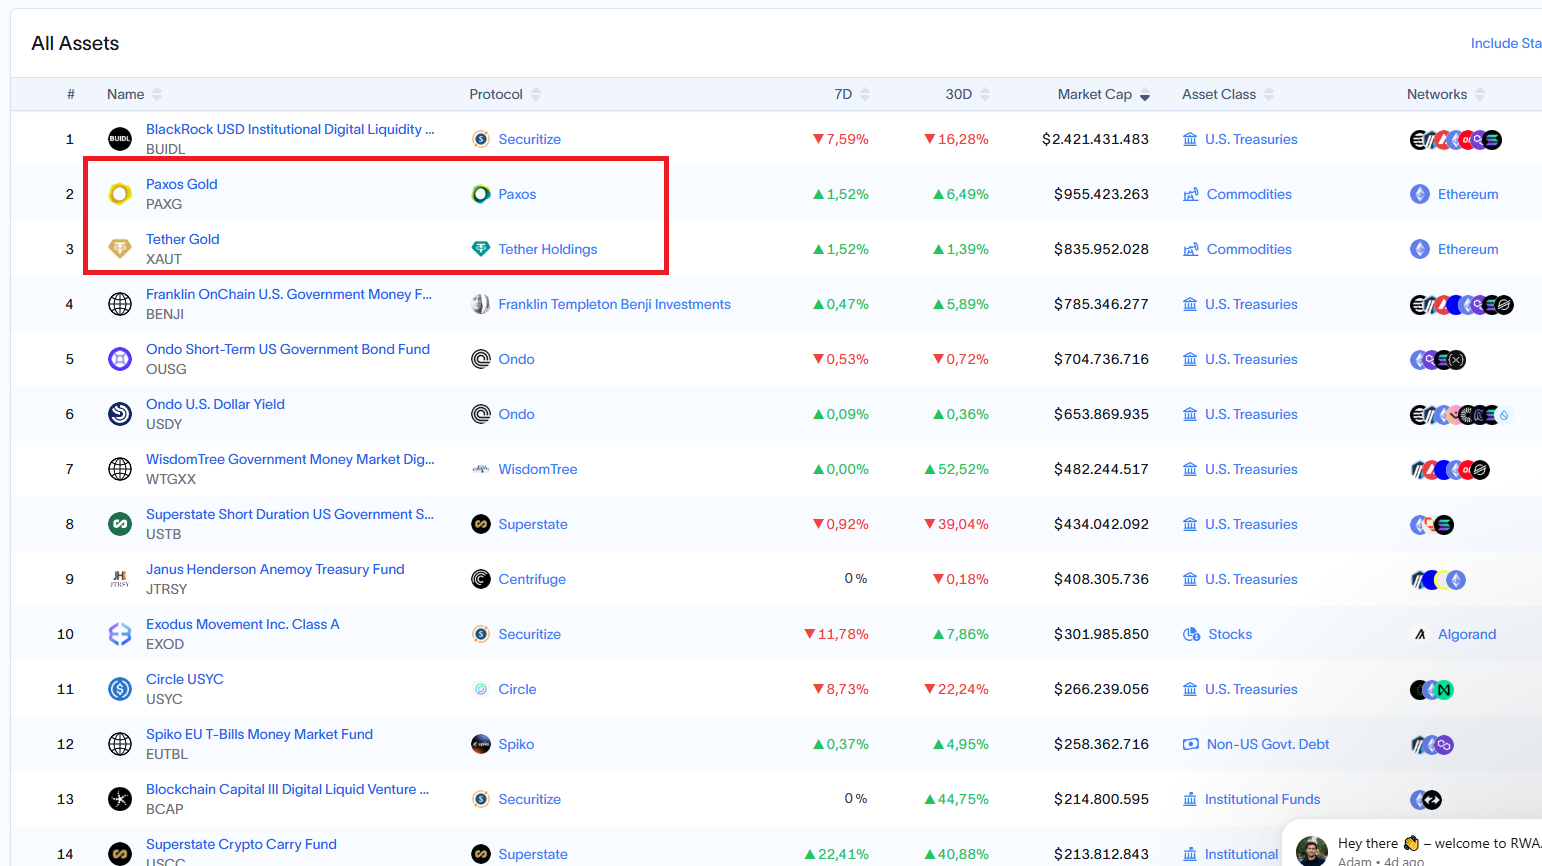Open Spiko EU T-Bills Money Market Fund
Viewport: 1542px width, 866px height.
tap(259, 734)
